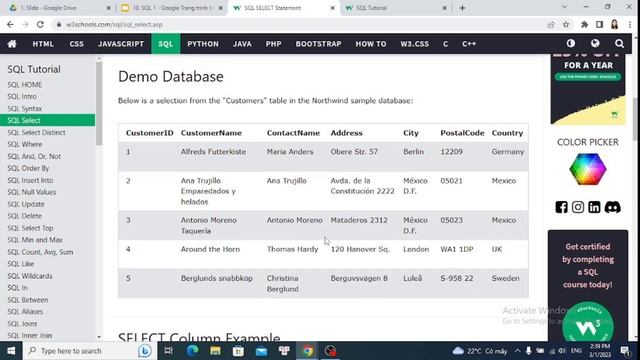Open PYTHON in the top navbar
The image size is (640, 360).
(203, 44)
